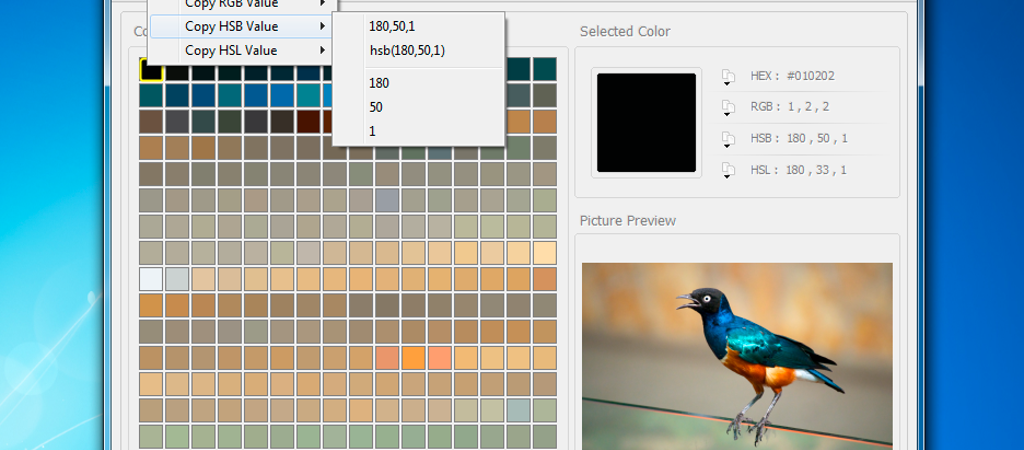Pick the yellow-outlined black swatch in the grid
1024x450 pixels.
click(151, 69)
